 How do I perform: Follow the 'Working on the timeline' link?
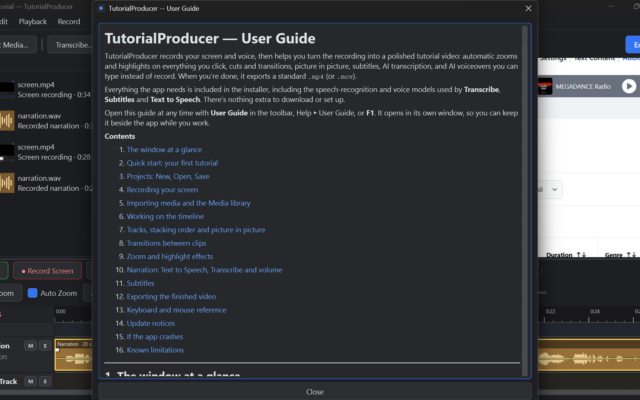point(165,216)
